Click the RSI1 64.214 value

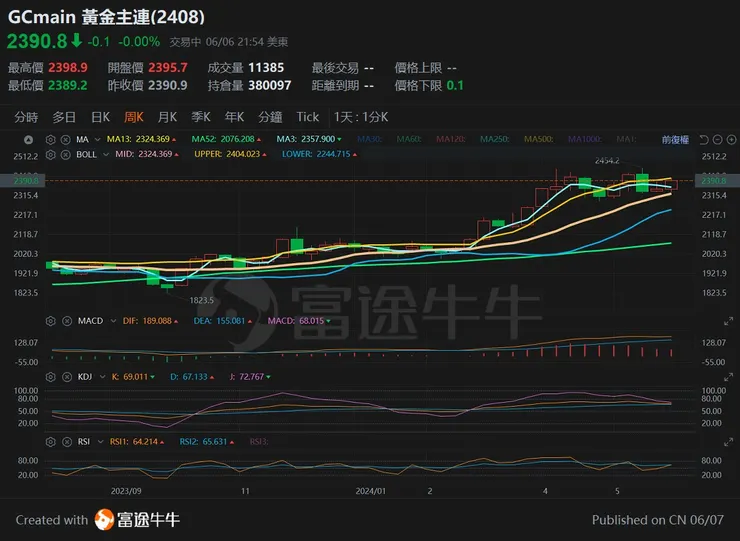click(x=137, y=442)
